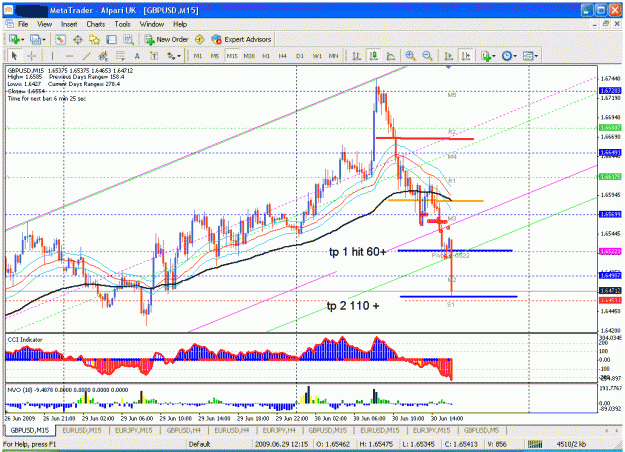Select the Text Label tool

[154, 56]
